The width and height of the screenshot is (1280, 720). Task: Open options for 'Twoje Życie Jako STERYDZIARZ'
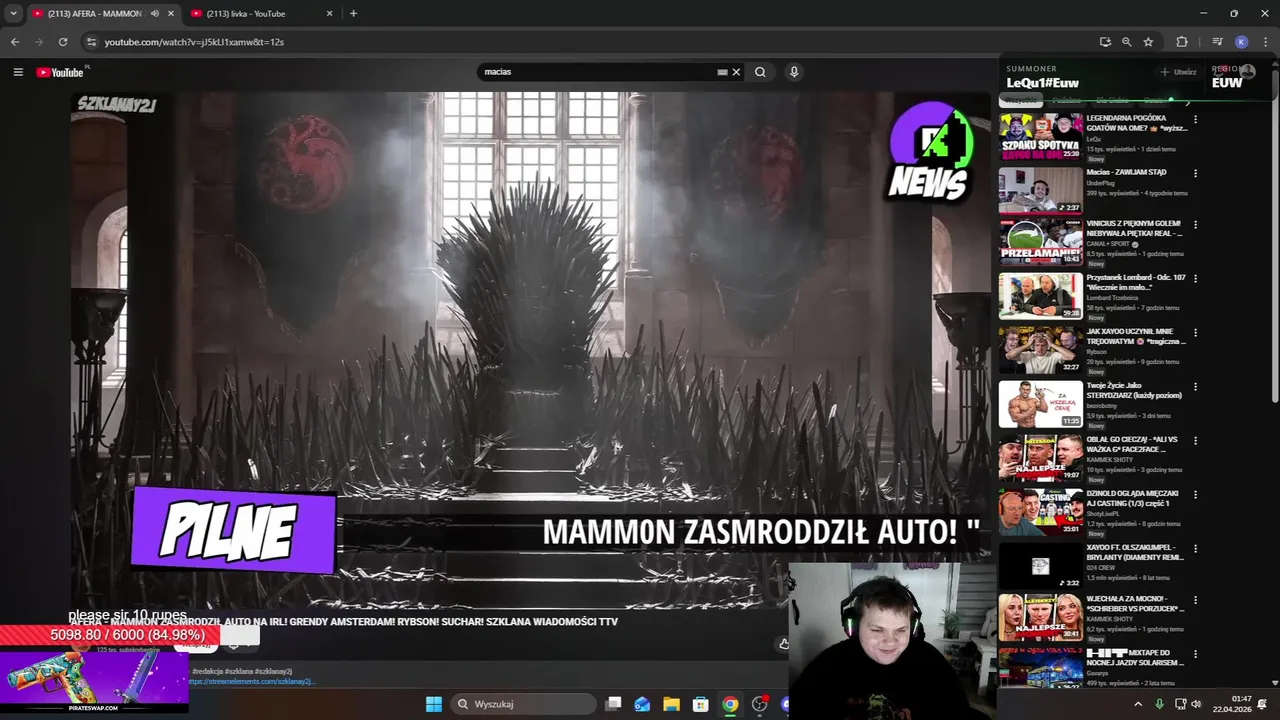(1195, 387)
